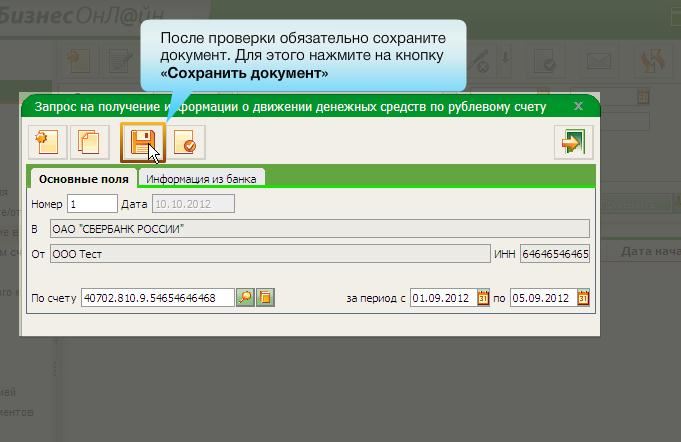Click the copy document icon
681x442 pixels.
point(89,142)
